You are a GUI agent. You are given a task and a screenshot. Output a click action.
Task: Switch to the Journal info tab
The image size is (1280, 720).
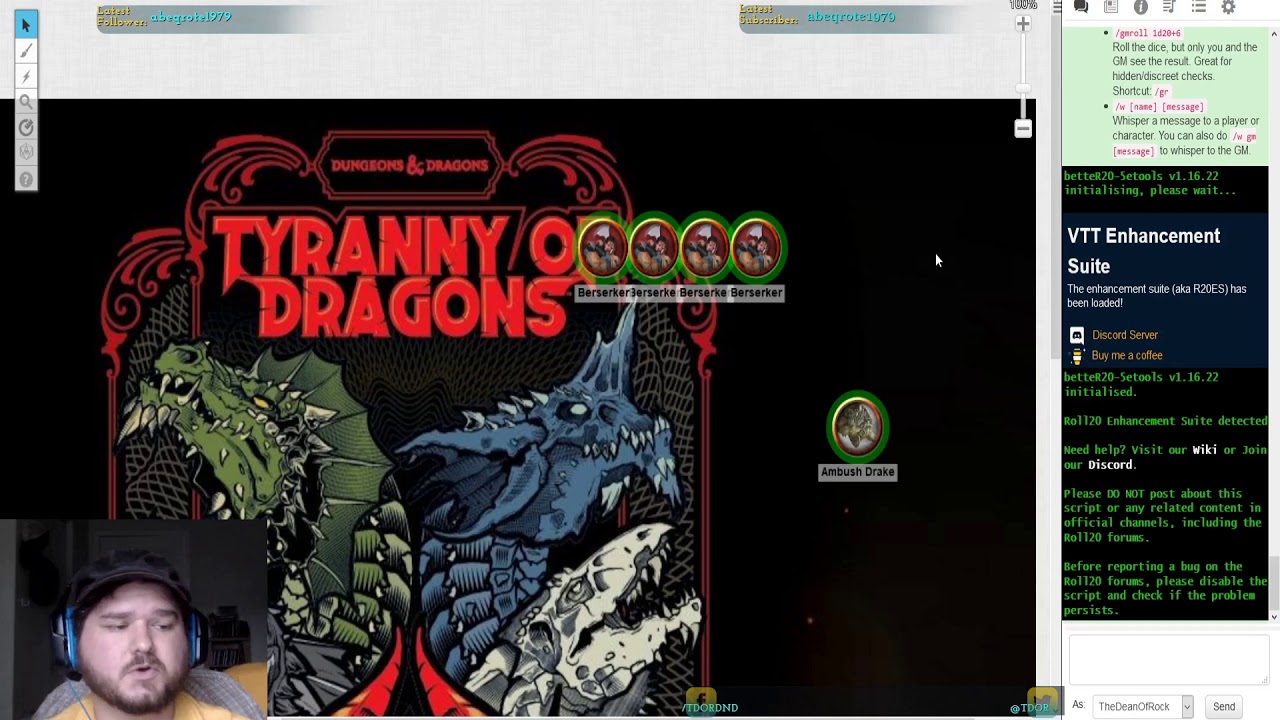pyautogui.click(x=1141, y=7)
